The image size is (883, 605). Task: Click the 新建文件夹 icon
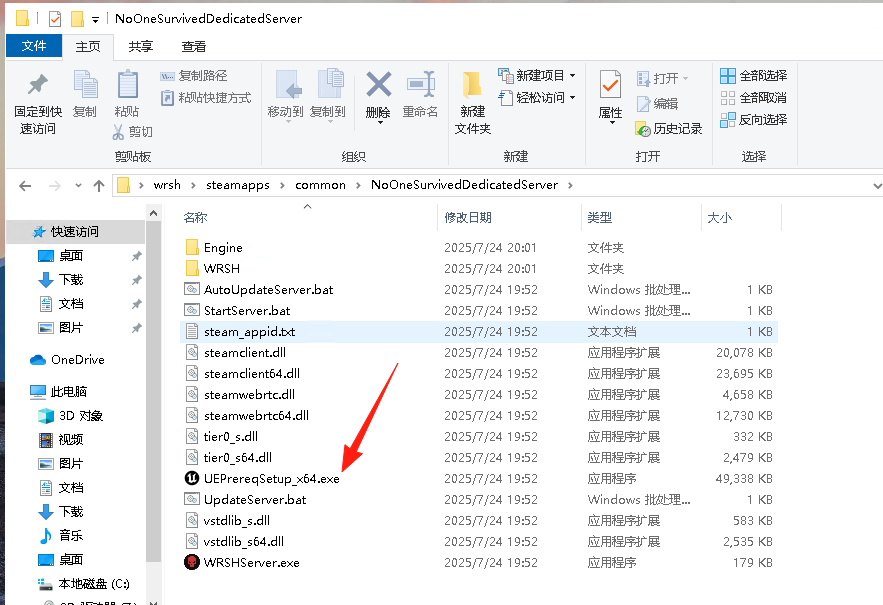pyautogui.click(x=472, y=86)
